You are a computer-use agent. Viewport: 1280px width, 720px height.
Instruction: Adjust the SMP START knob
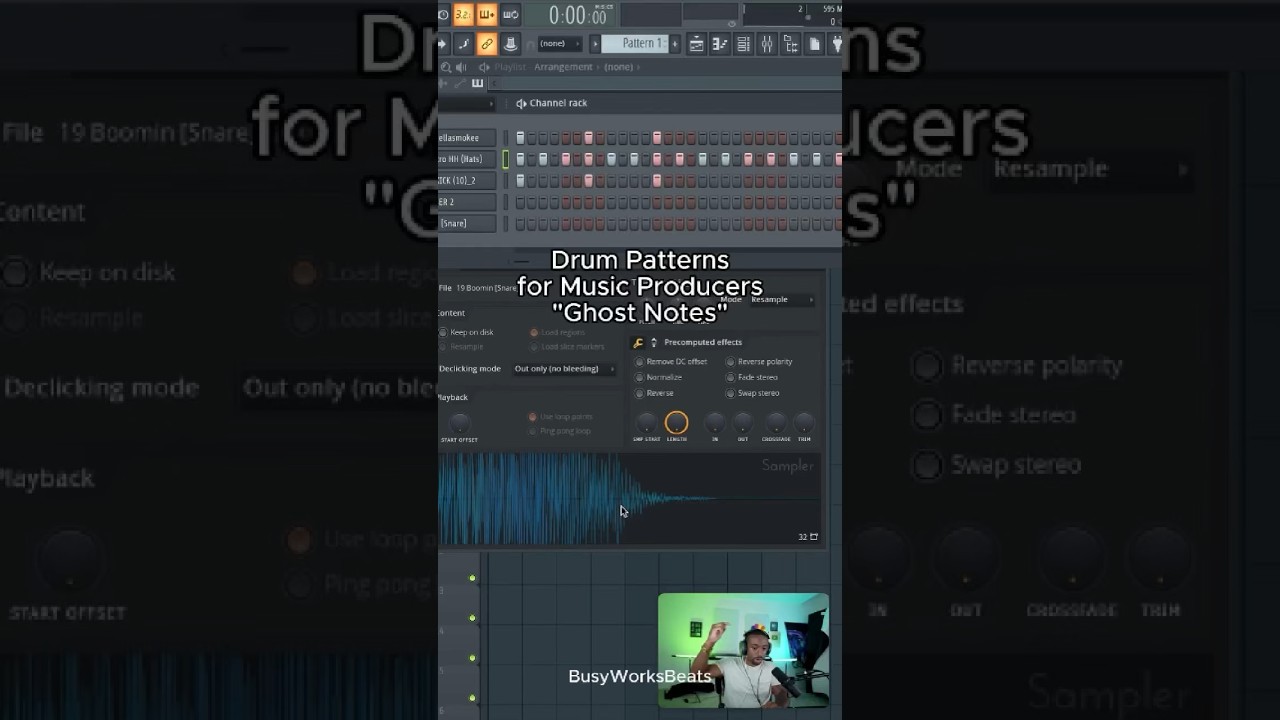pyautogui.click(x=646, y=423)
